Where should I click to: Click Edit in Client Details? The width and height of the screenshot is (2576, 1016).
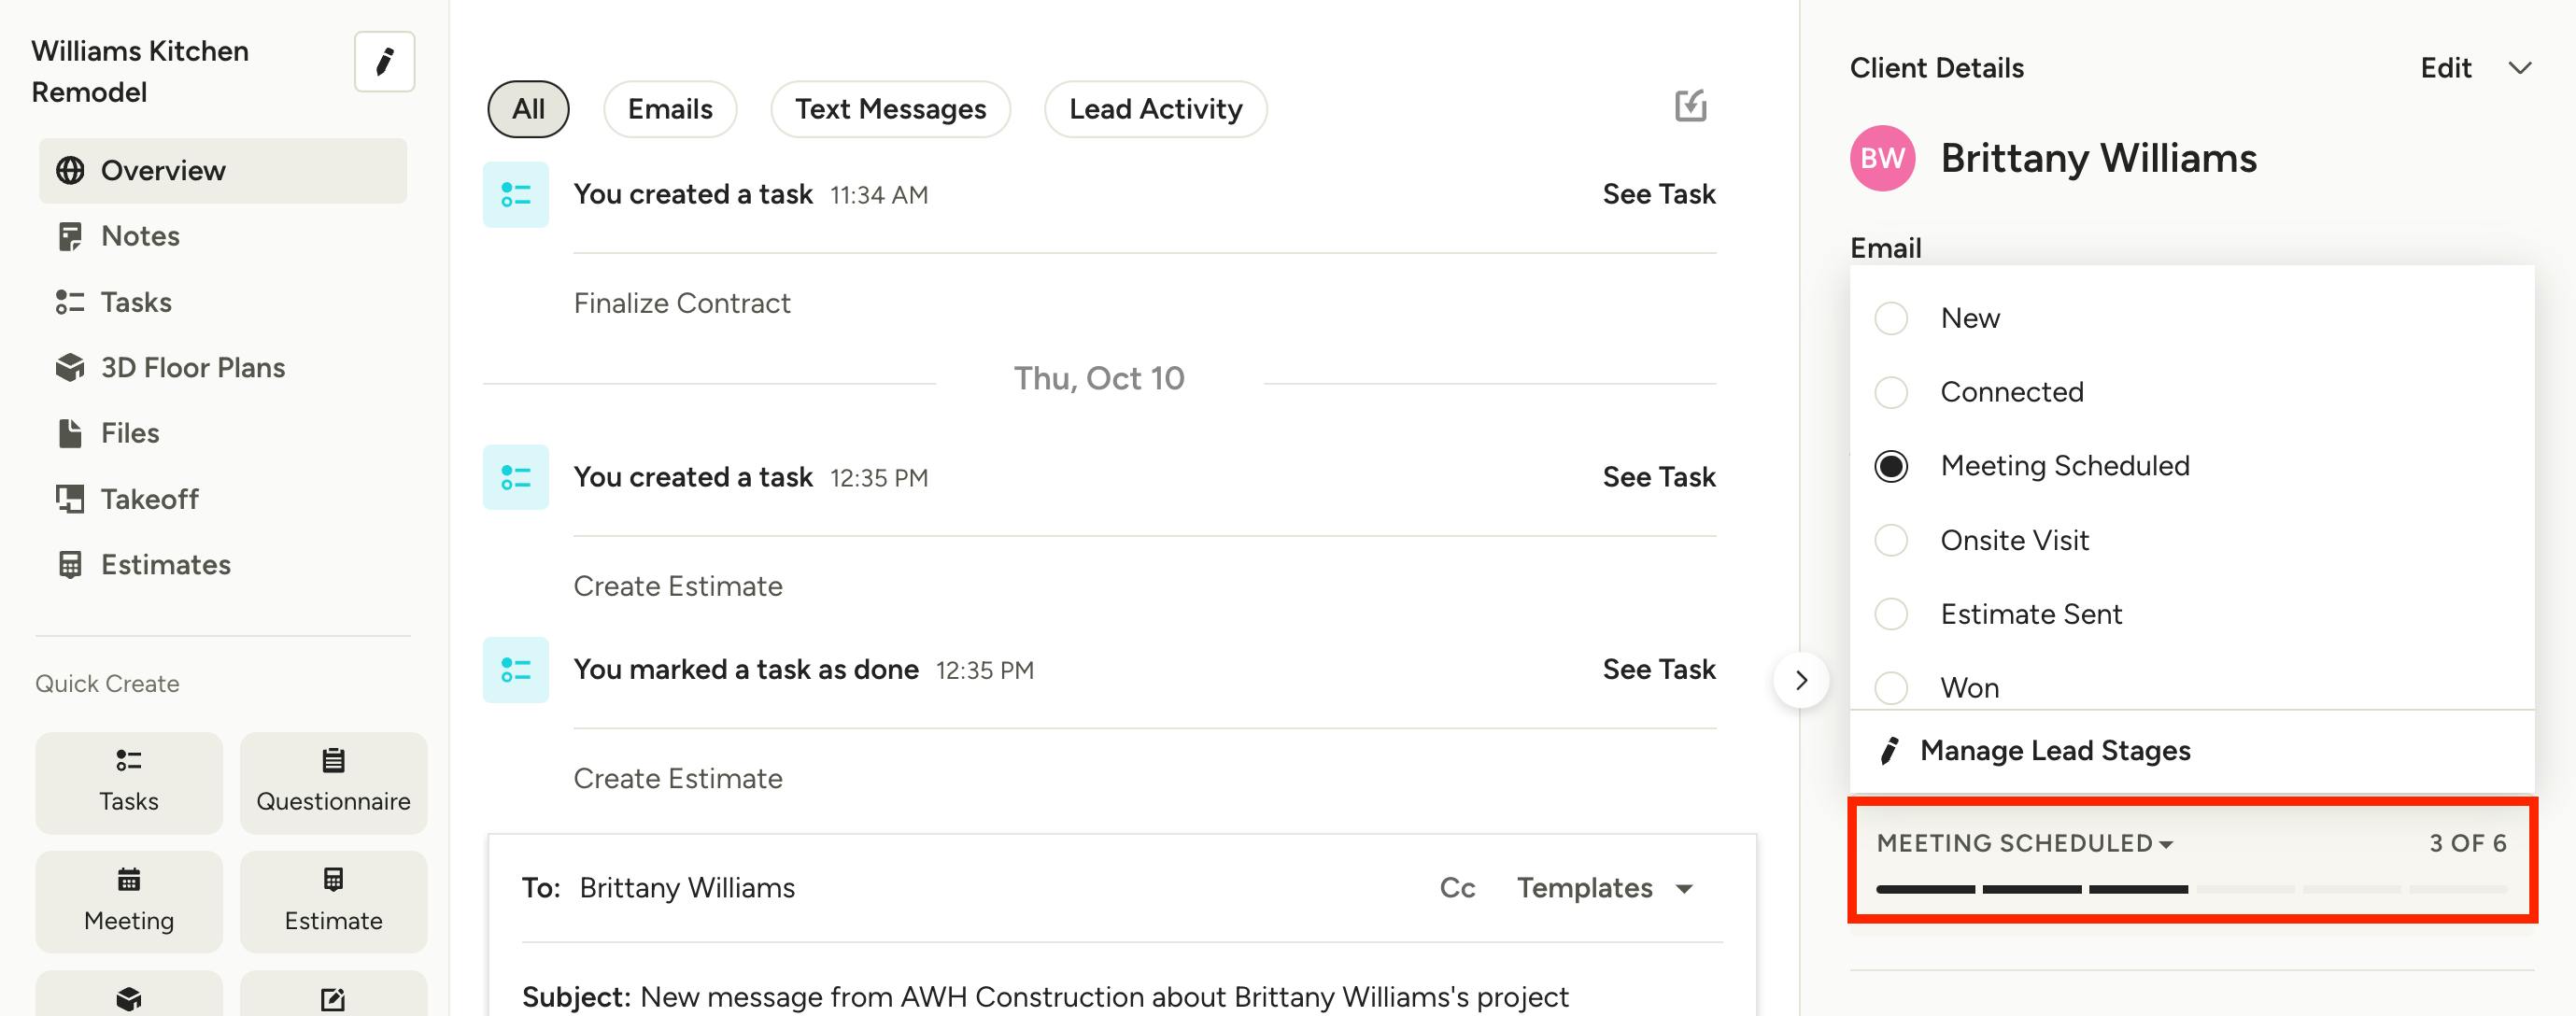tap(2444, 68)
